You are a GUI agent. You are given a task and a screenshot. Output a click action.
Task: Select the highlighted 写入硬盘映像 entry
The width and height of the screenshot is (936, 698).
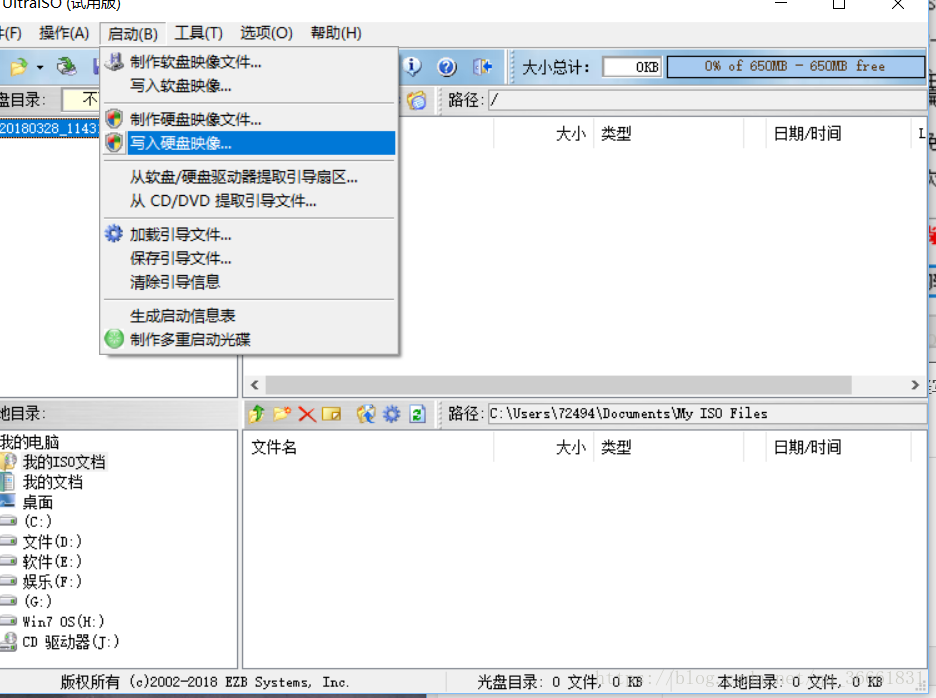(x=250, y=143)
